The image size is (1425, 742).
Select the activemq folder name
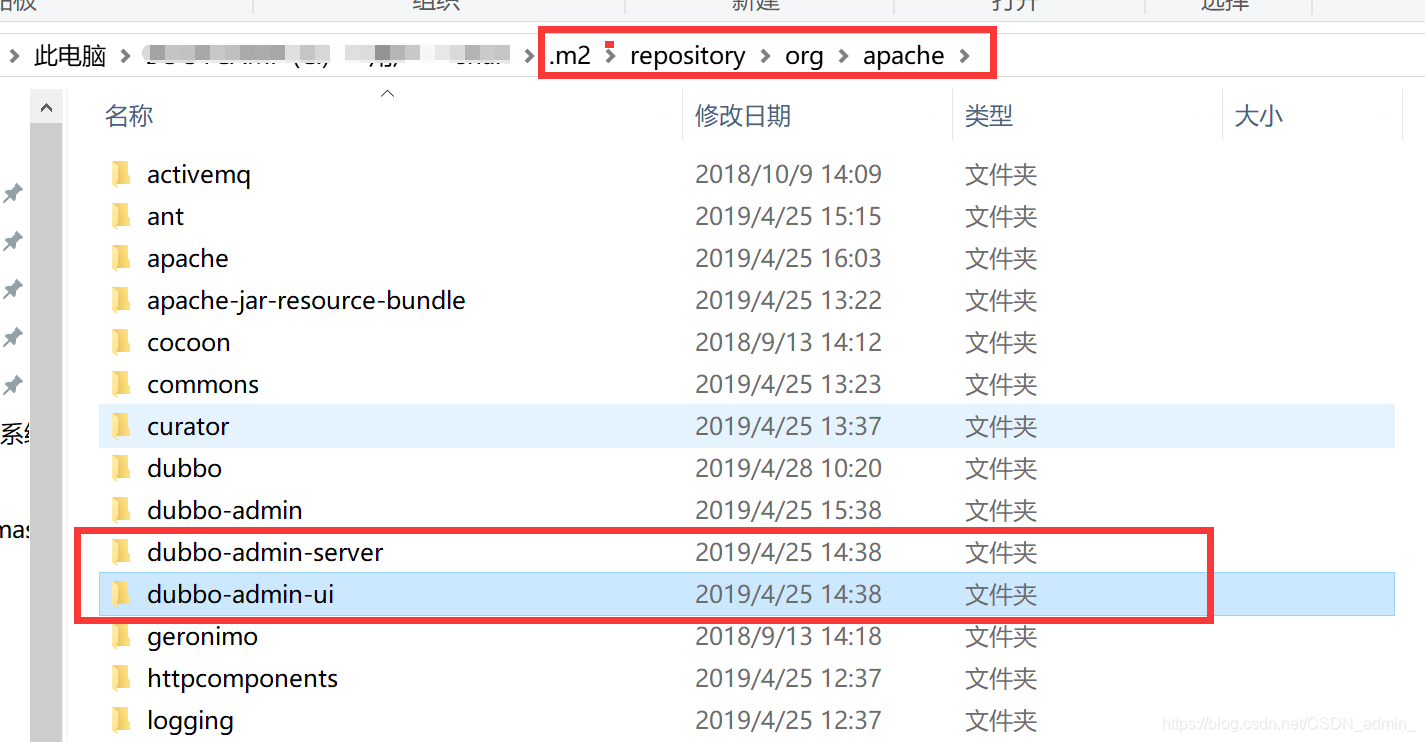[199, 175]
